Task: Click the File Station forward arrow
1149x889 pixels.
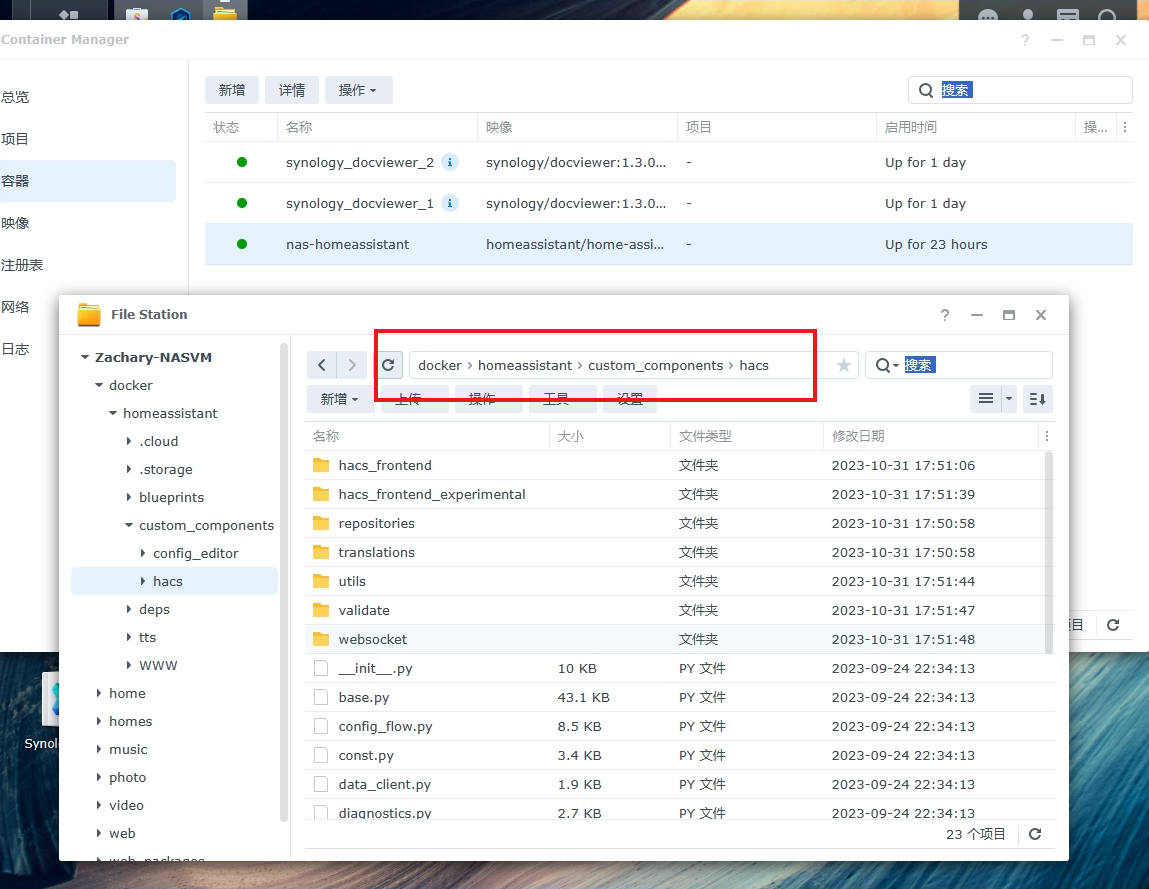Action: tap(352, 365)
